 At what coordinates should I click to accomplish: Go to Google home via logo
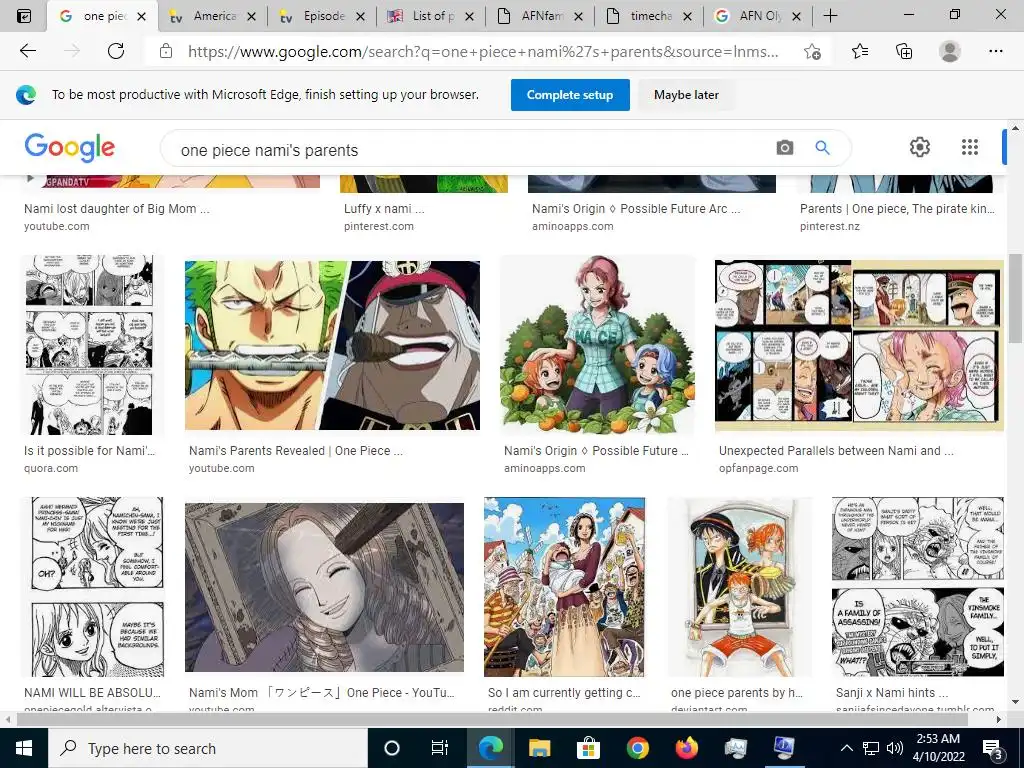coord(70,148)
